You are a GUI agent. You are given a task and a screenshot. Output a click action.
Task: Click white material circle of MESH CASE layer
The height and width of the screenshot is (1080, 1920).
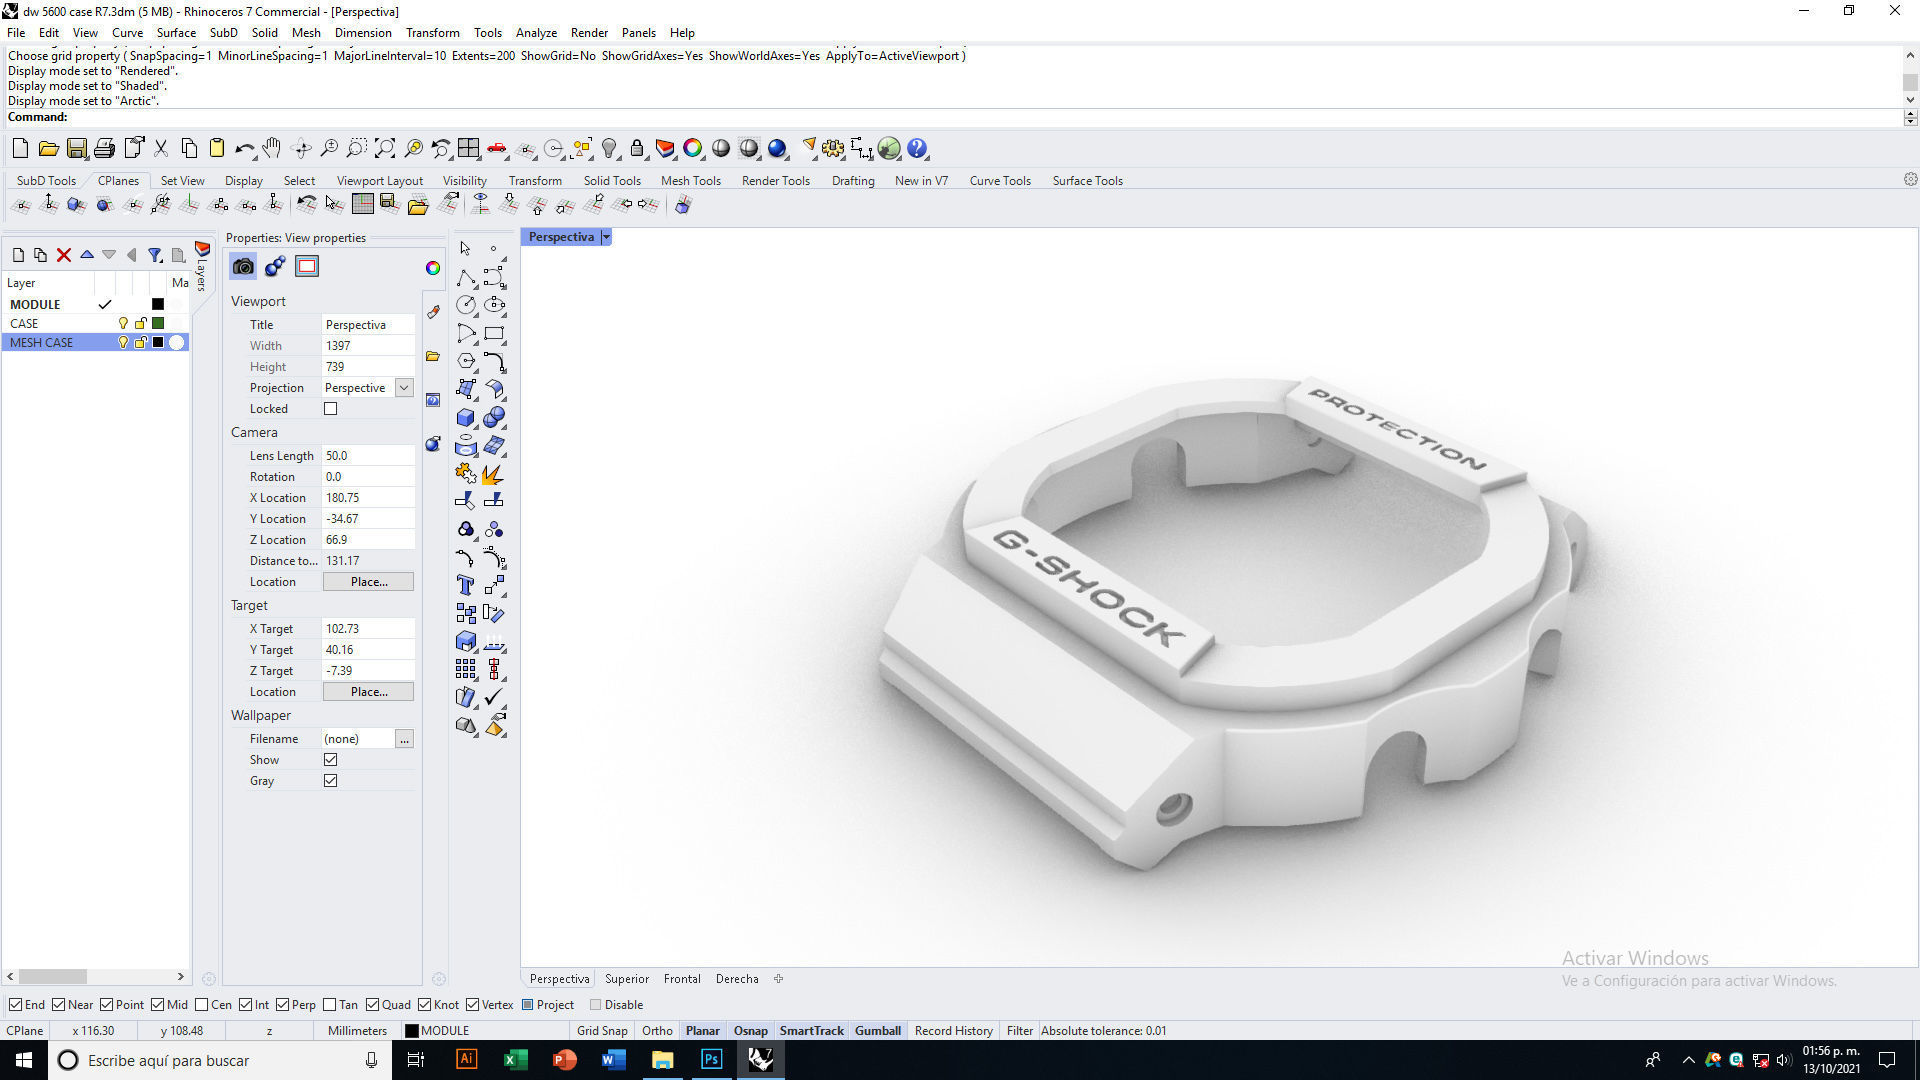177,343
